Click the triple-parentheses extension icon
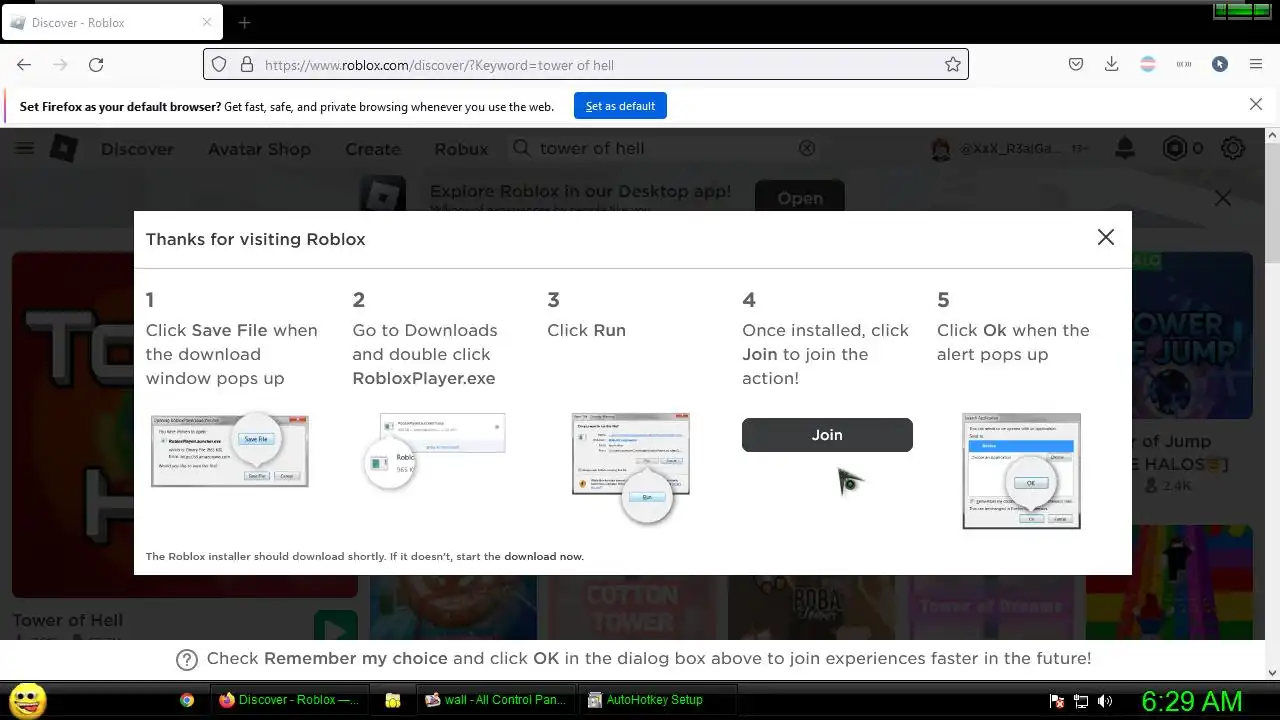 click(1184, 64)
